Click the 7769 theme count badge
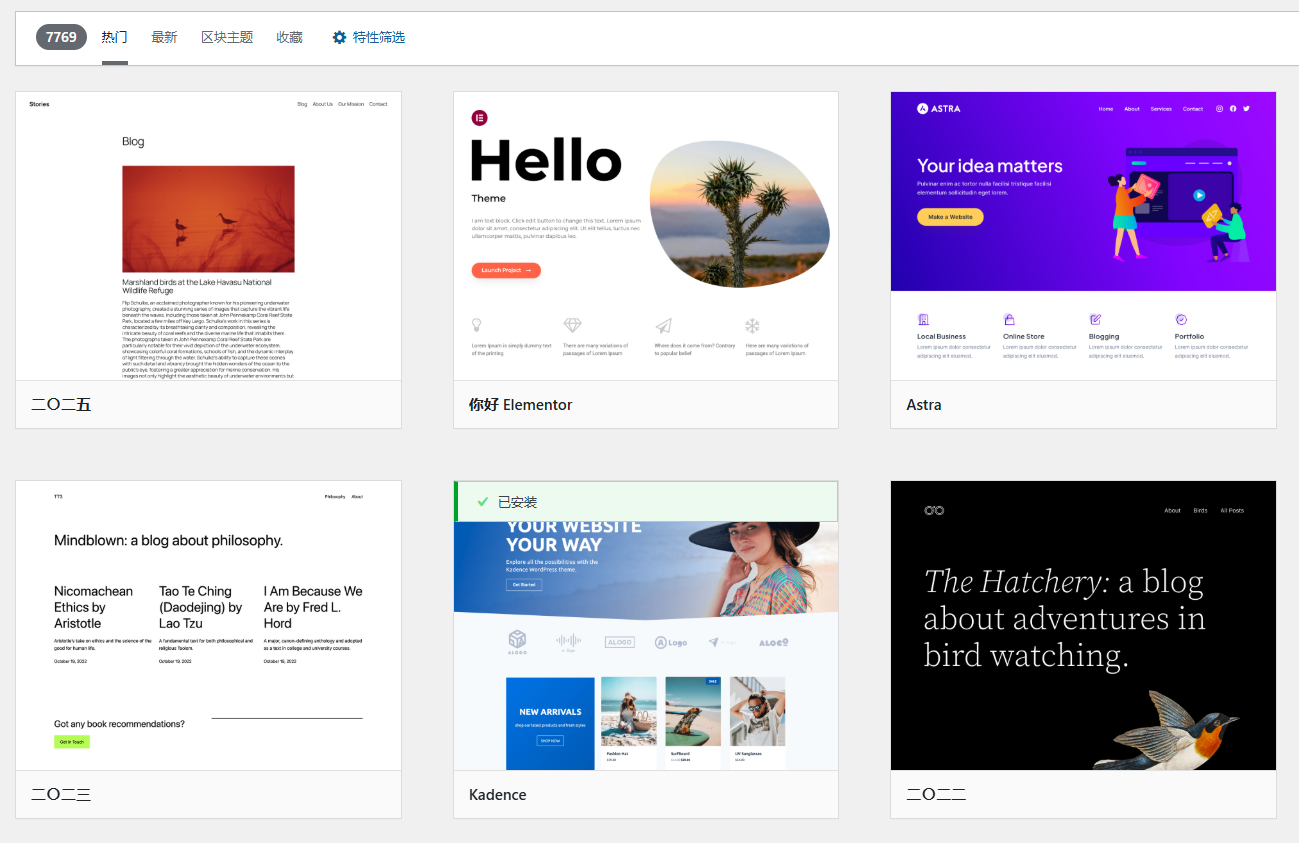 pyautogui.click(x=61, y=37)
